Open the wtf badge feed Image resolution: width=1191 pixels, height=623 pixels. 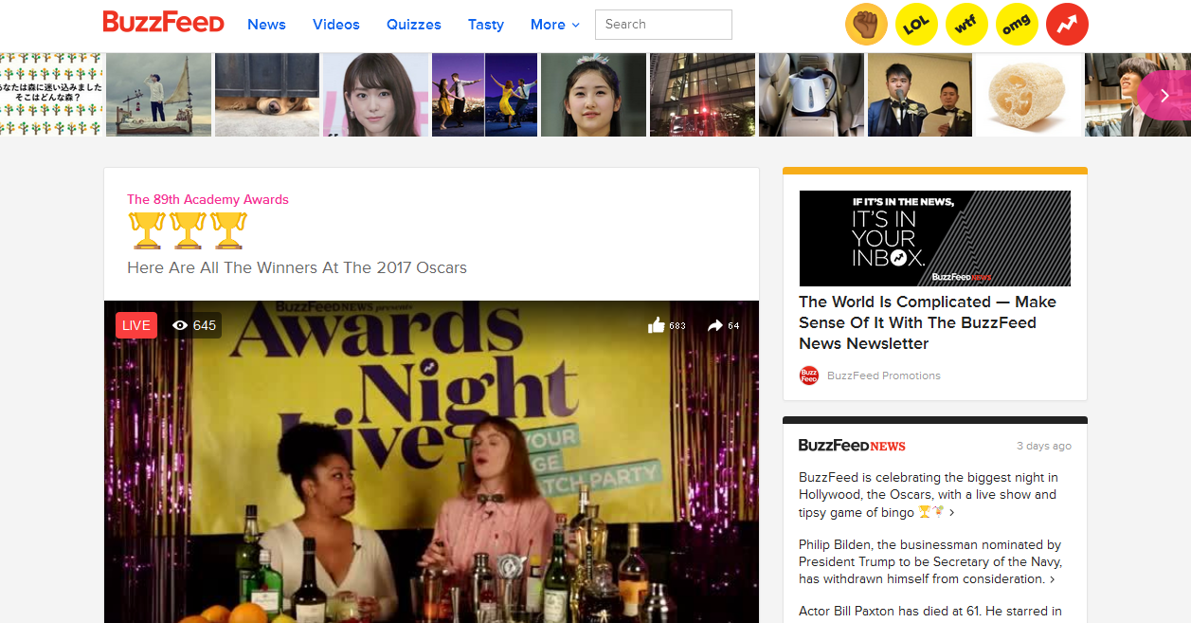click(966, 24)
